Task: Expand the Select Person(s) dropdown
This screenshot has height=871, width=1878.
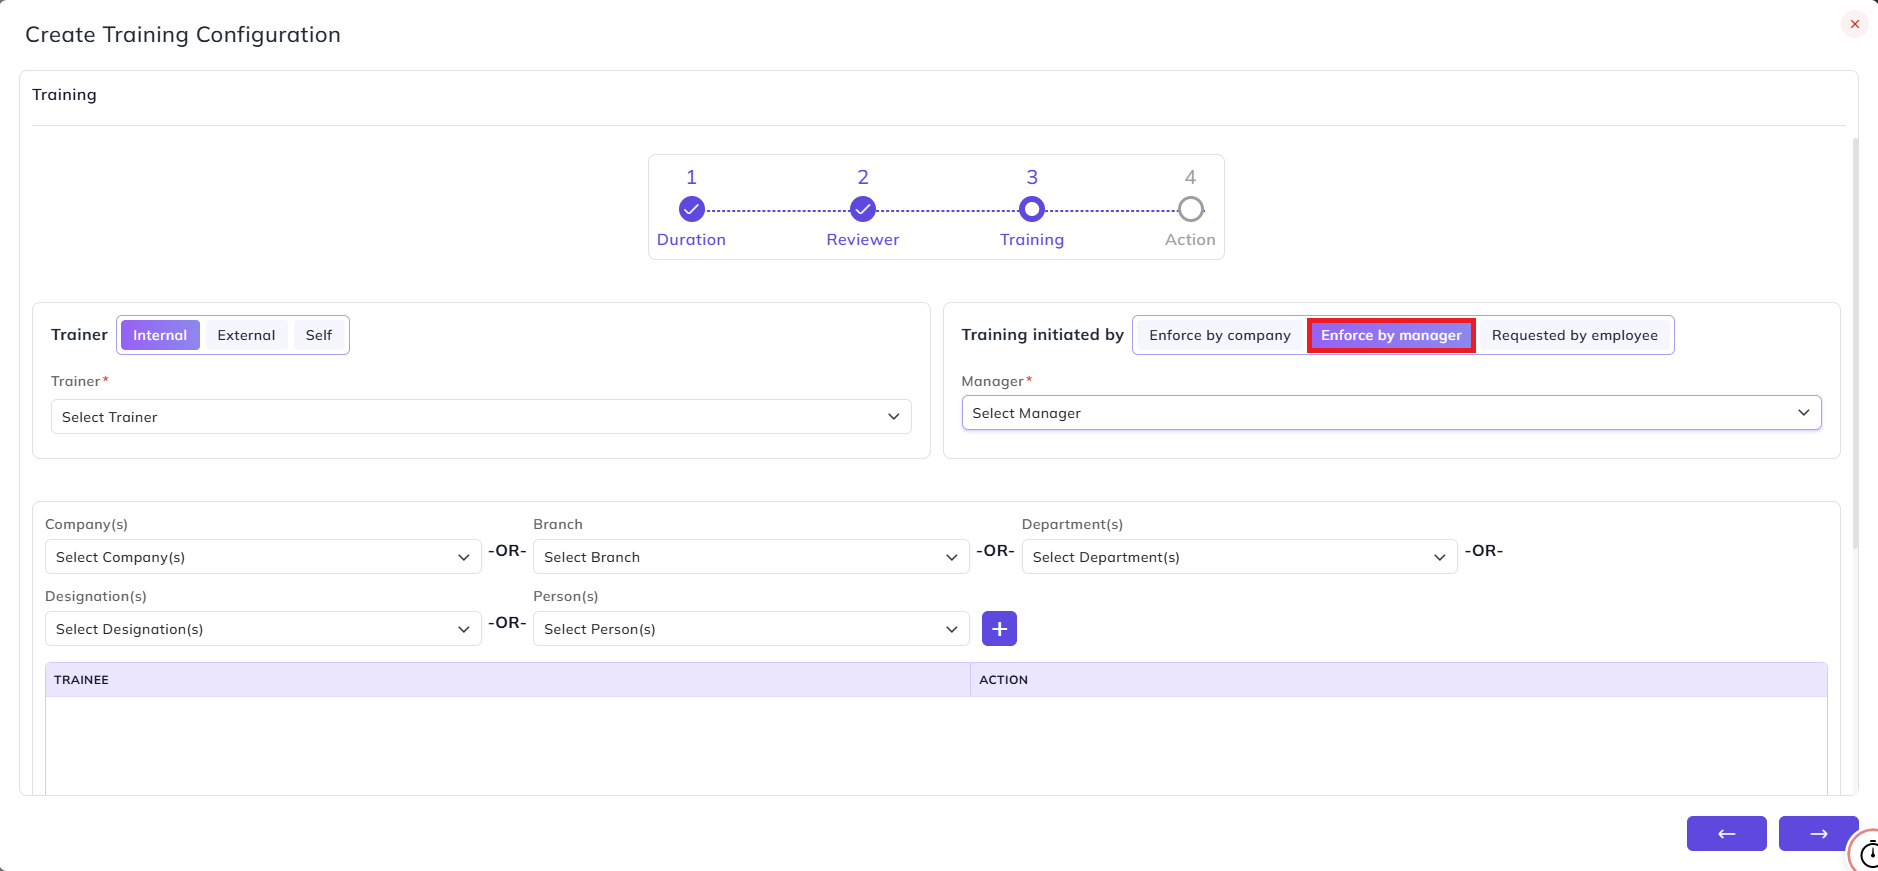Action: [751, 629]
